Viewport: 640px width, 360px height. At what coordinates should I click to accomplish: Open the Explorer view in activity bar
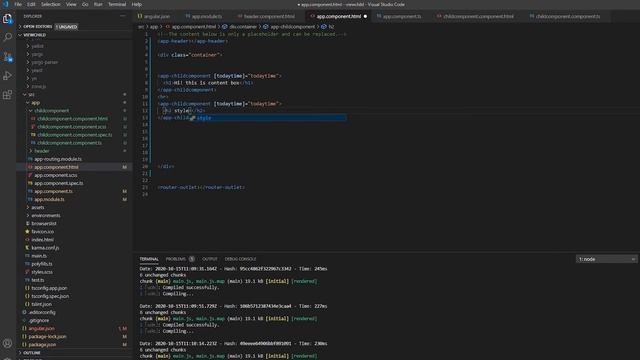click(7, 19)
